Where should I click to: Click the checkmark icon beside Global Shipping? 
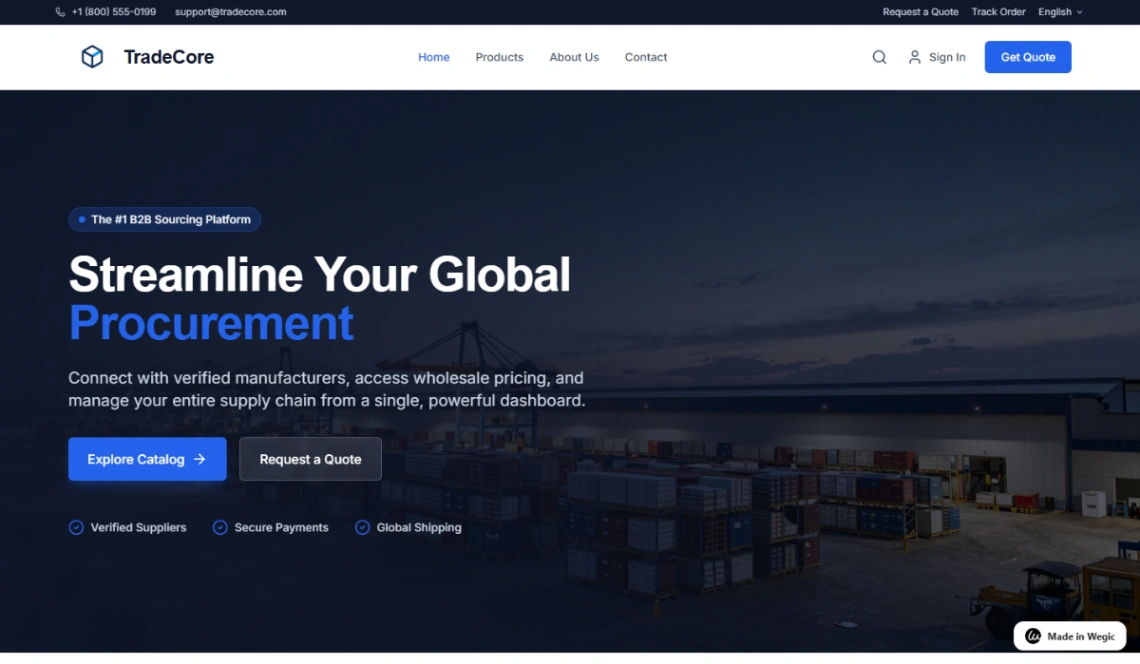(x=362, y=527)
